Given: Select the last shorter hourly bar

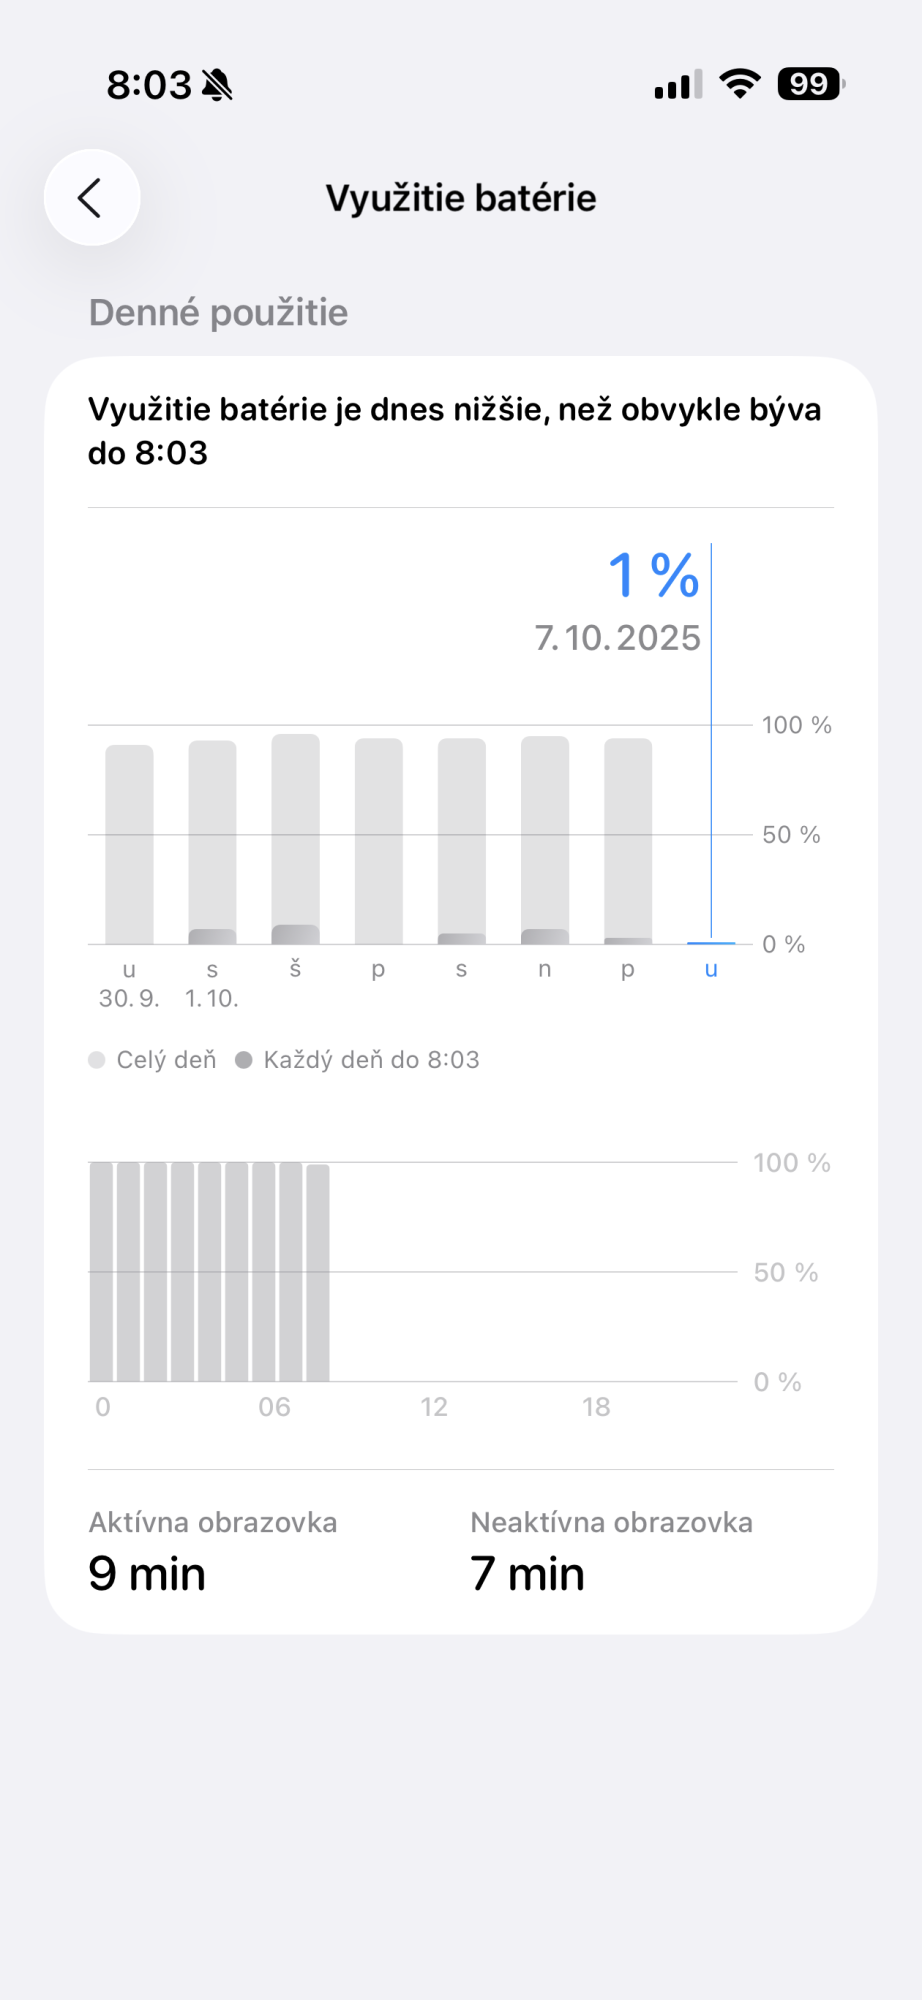Looking at the screenshot, I should coord(318,1273).
